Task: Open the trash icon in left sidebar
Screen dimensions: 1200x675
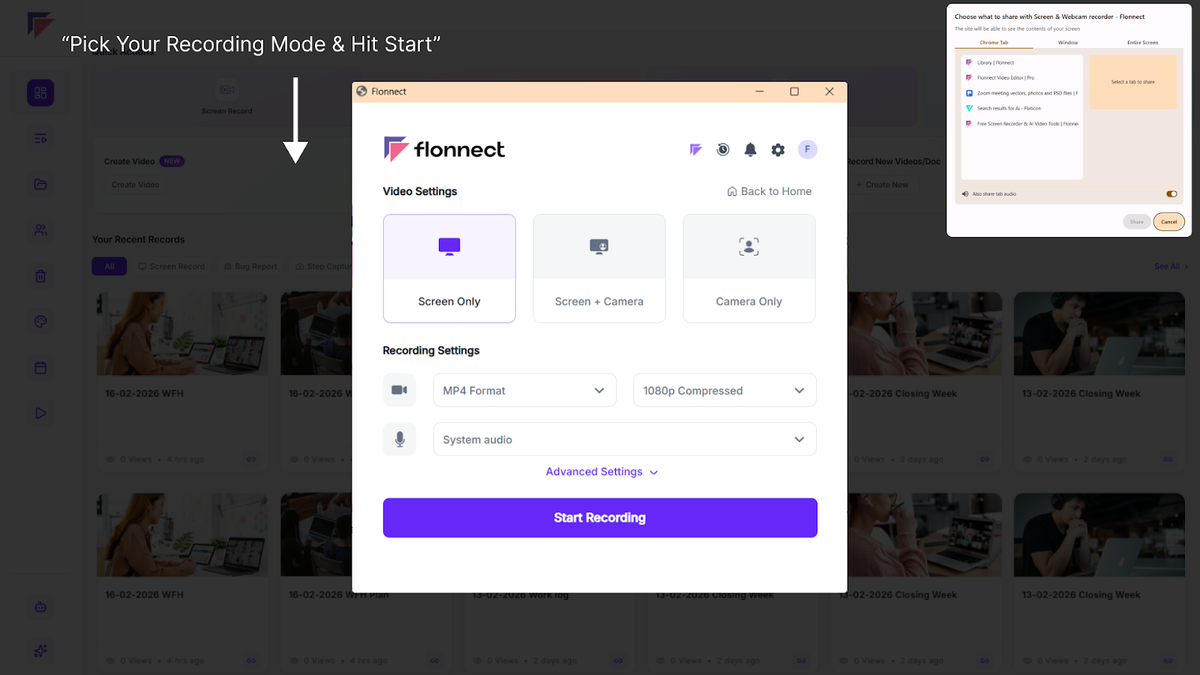Action: (x=41, y=276)
